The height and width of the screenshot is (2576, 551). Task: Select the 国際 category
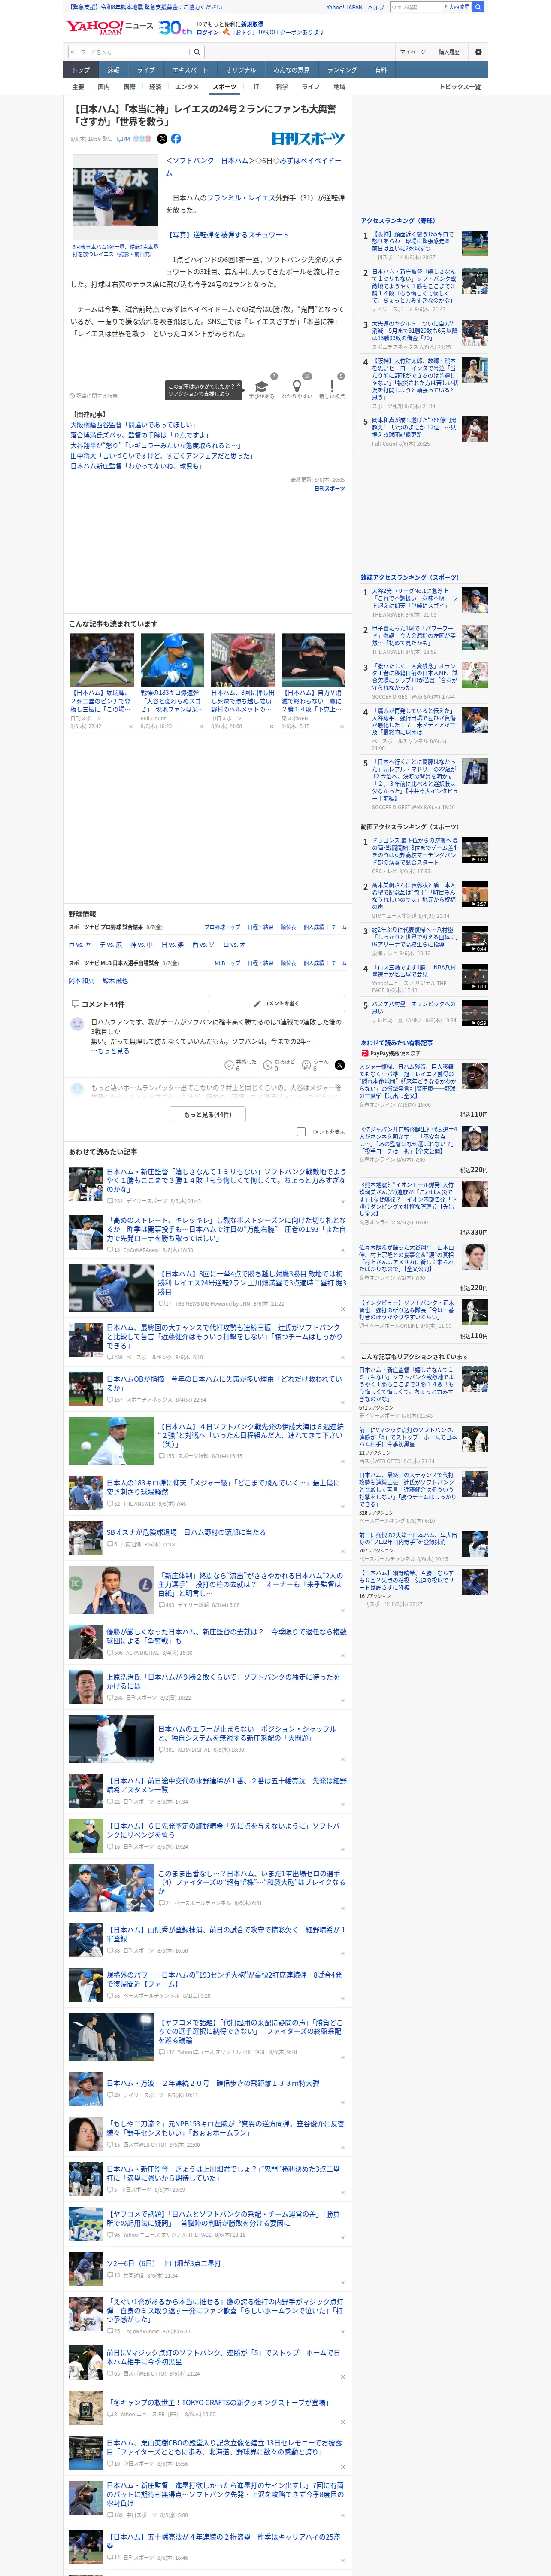(x=129, y=87)
